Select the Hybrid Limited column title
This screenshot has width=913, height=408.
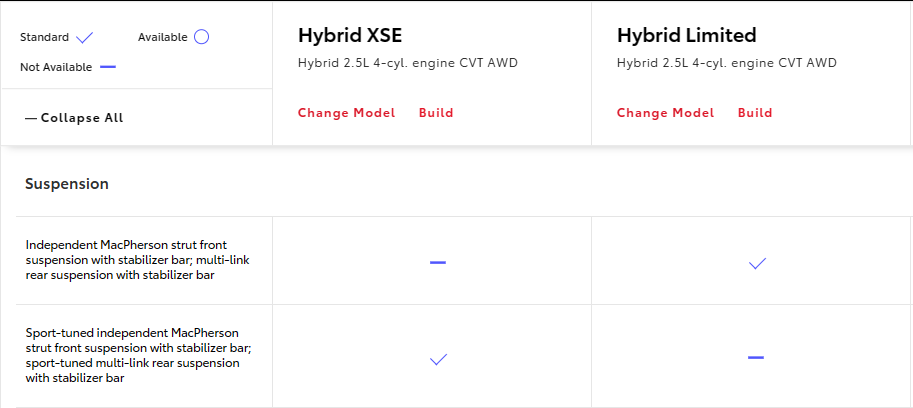(x=686, y=36)
